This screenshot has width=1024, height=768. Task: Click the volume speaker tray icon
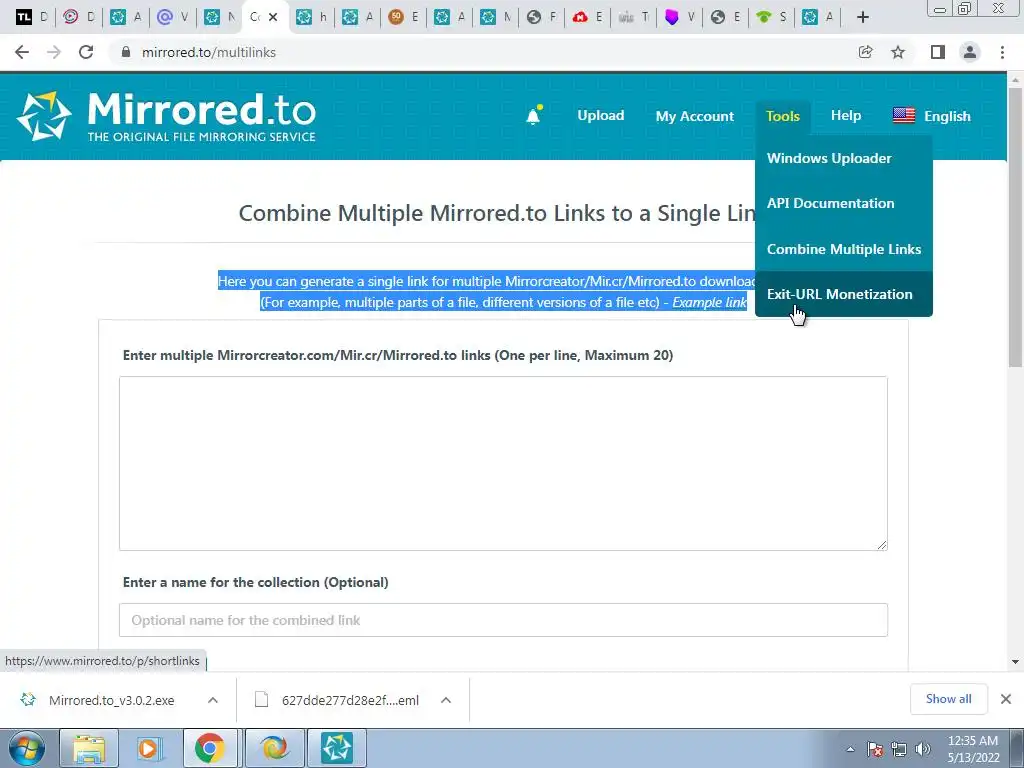[x=923, y=749]
